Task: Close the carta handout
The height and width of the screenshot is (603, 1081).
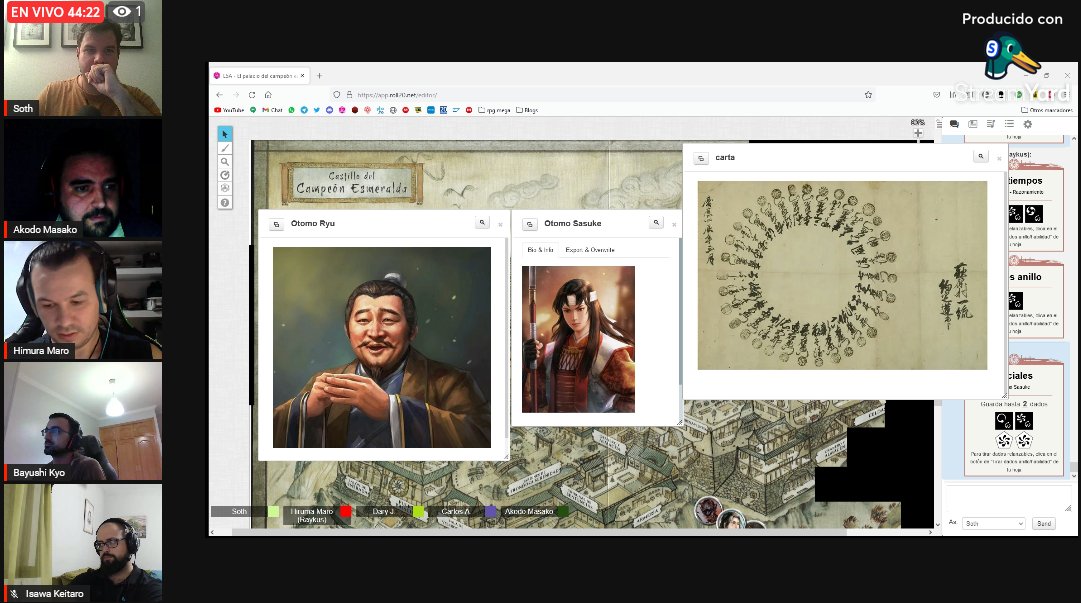Action: click(x=999, y=159)
